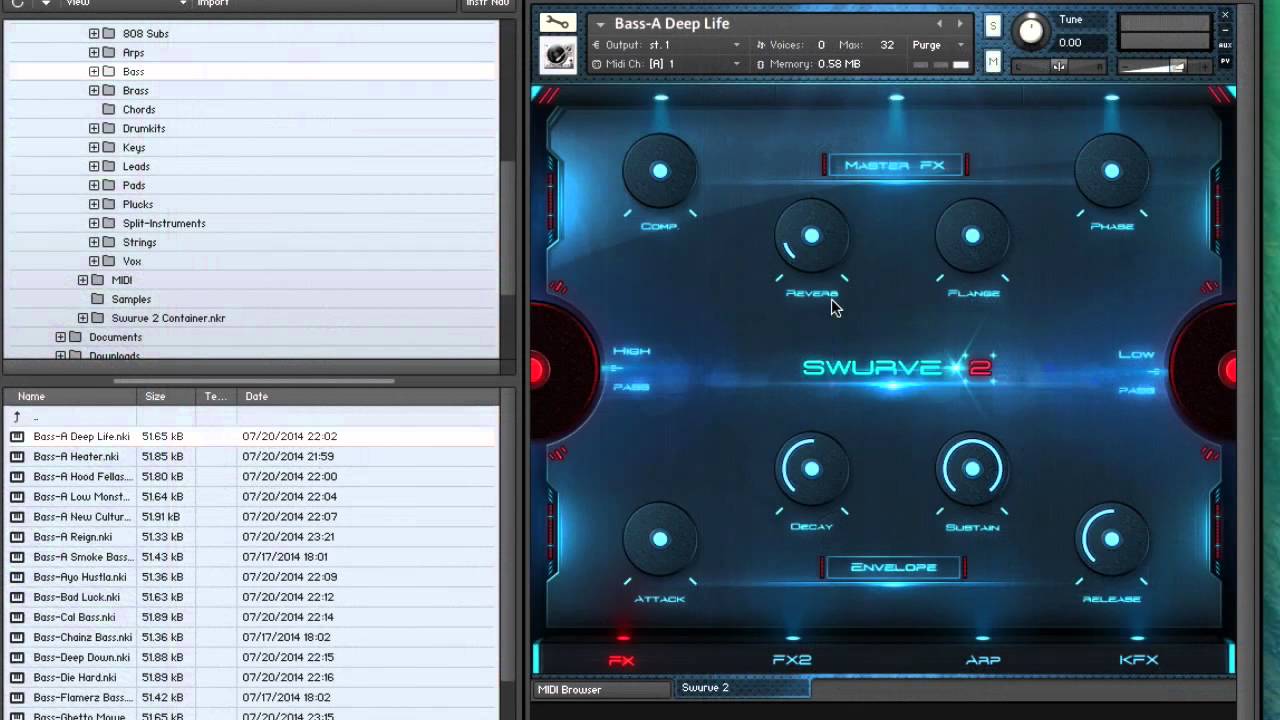Image resolution: width=1280 pixels, height=720 pixels.
Task: Open the Output st. 1 dropdown
Action: [666, 45]
